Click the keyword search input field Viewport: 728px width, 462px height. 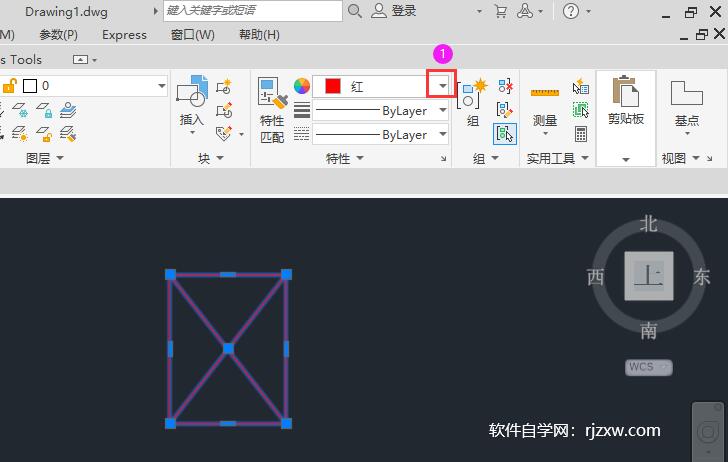[253, 11]
